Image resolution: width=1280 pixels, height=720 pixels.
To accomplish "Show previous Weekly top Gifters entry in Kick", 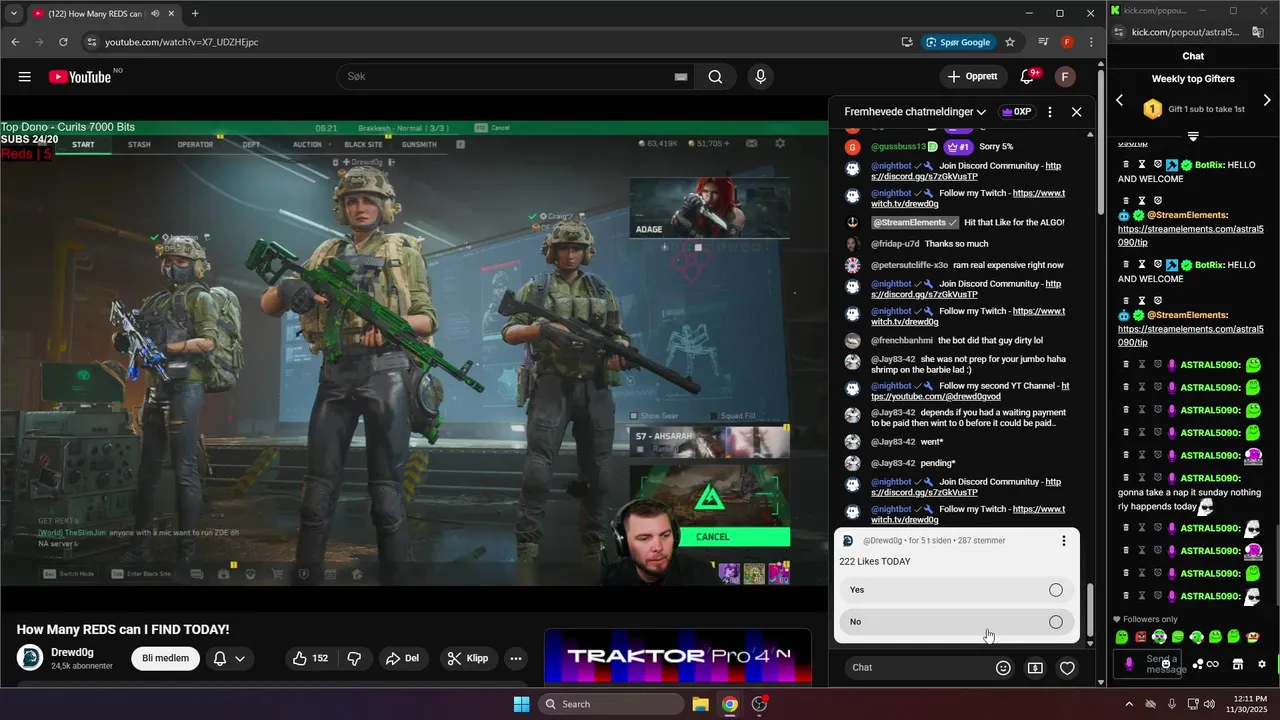I will [1120, 100].
